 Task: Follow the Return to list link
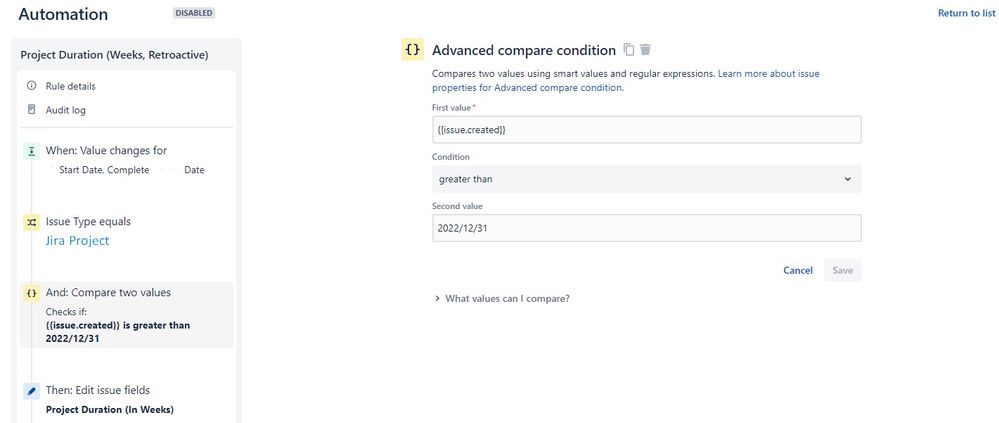tap(966, 13)
